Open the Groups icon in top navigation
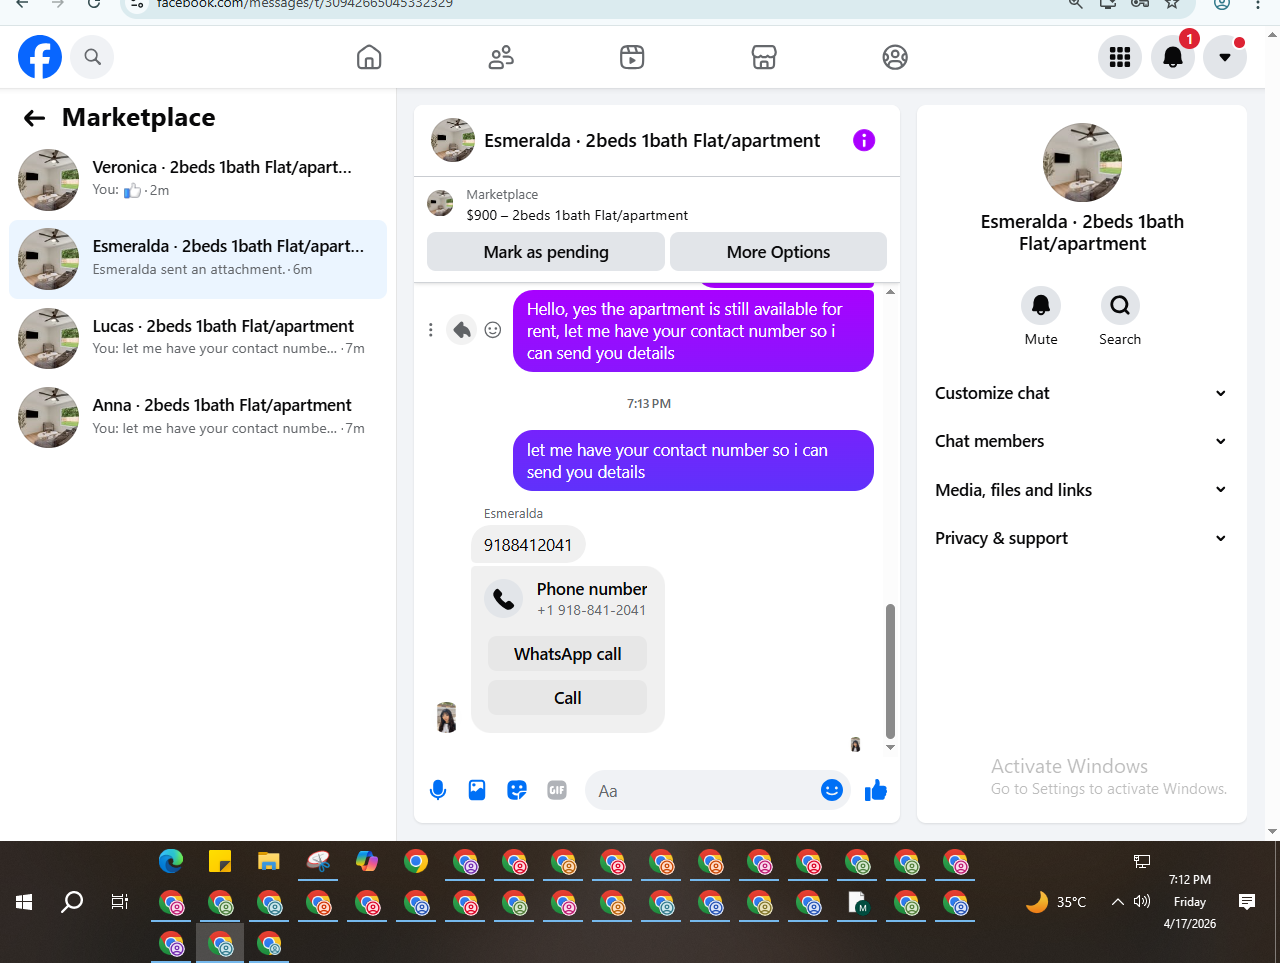 pyautogui.click(x=895, y=57)
